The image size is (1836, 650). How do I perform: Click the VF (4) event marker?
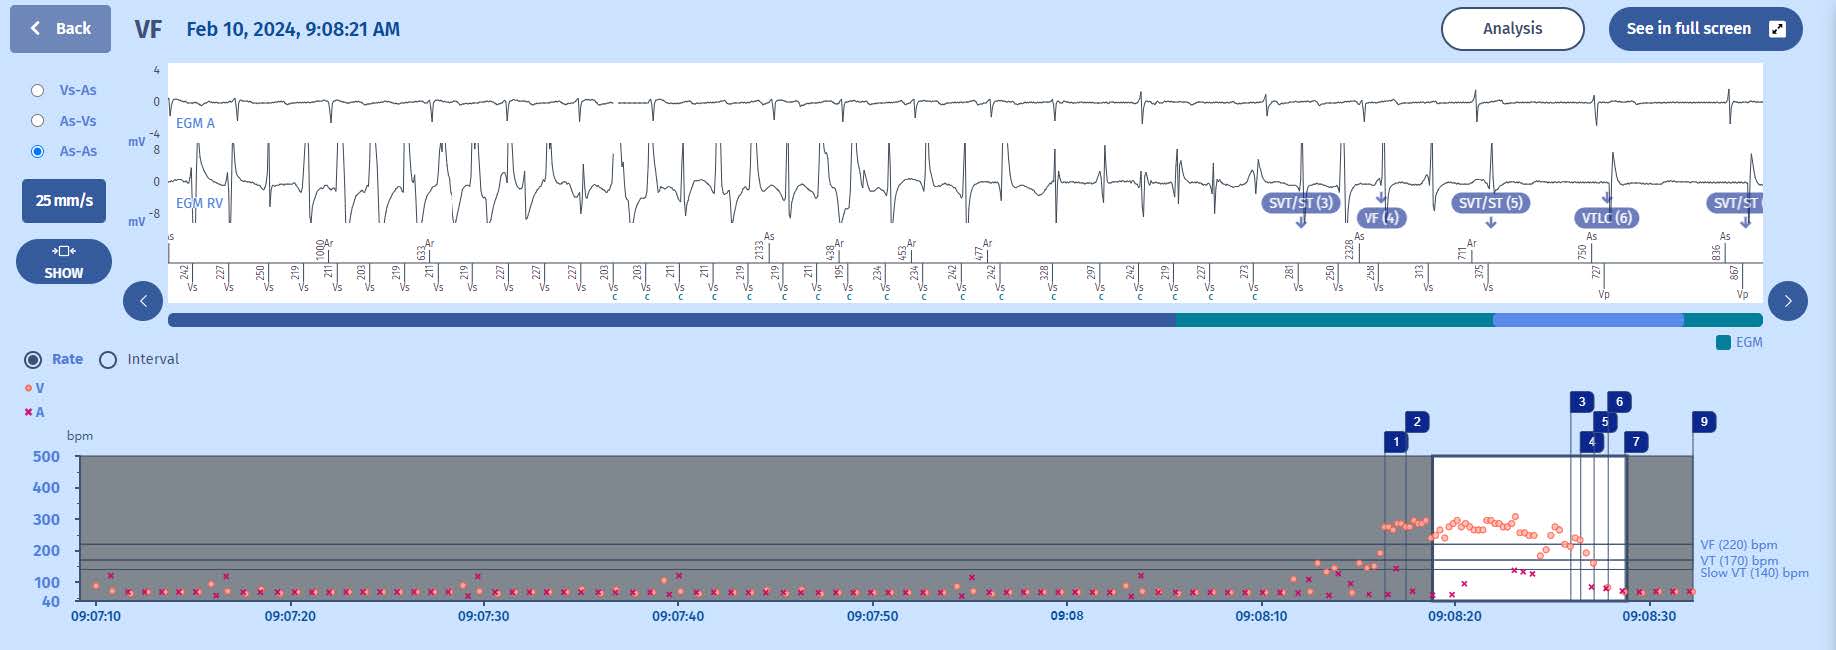click(1381, 218)
